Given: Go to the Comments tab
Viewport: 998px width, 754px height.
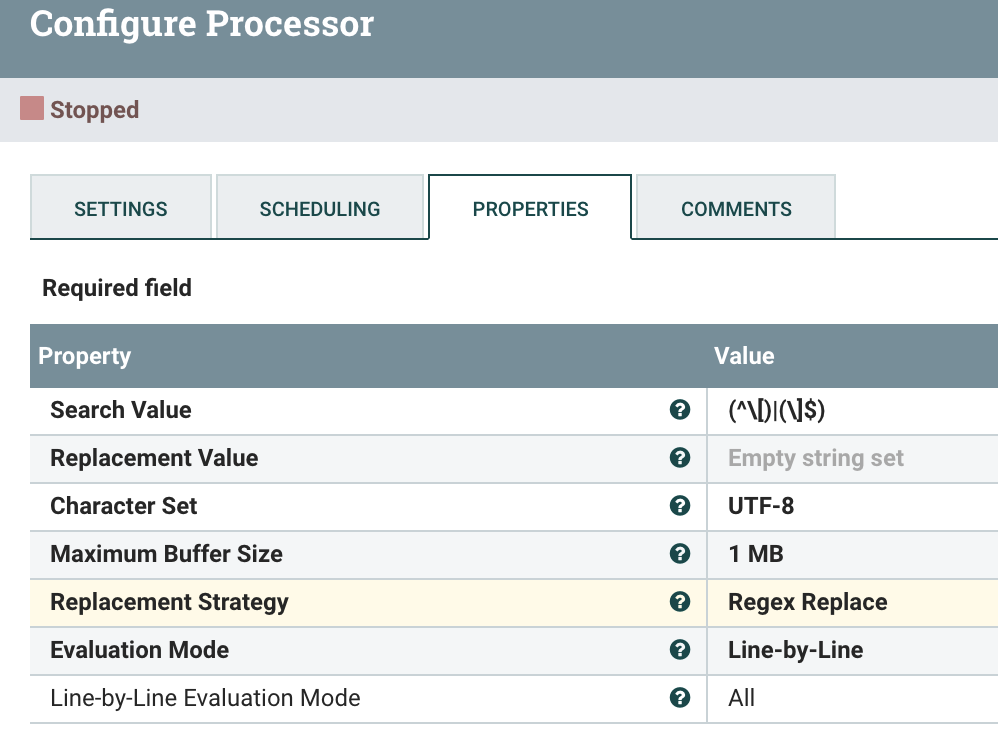Looking at the screenshot, I should (x=736, y=209).
